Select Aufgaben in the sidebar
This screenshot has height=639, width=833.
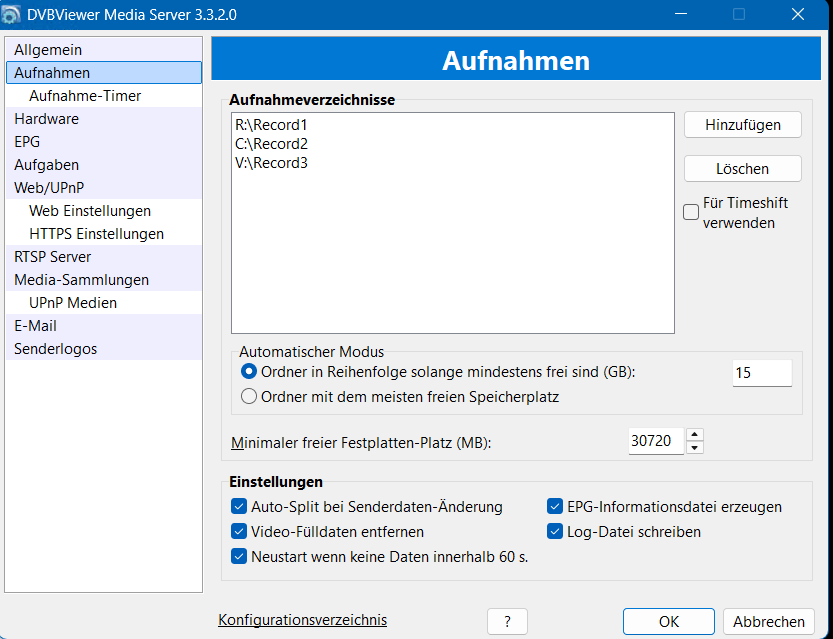pos(104,165)
